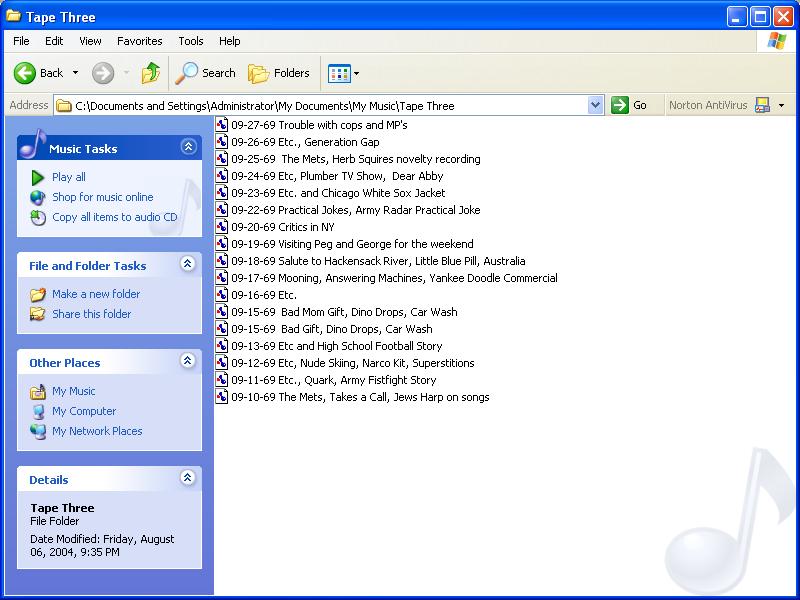
Task: Collapse the File and Folder Tasks panel
Action: [x=188, y=265]
